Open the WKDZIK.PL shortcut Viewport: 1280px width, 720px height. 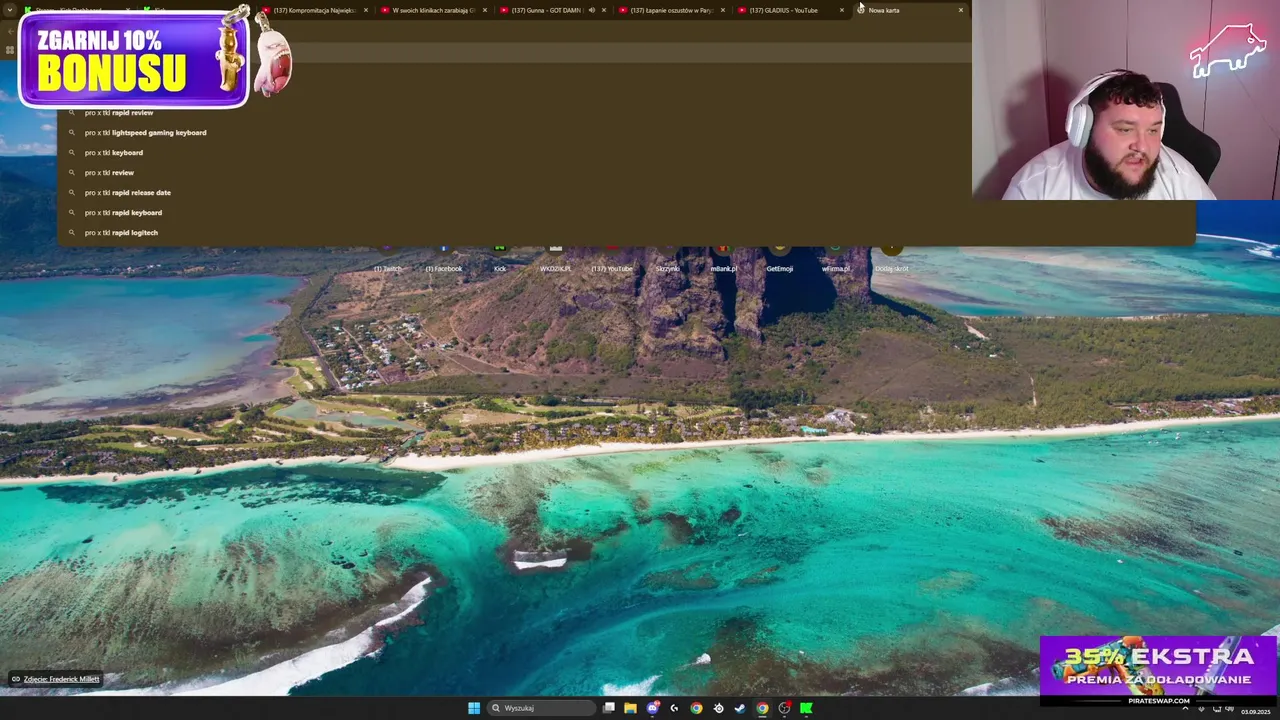(556, 259)
